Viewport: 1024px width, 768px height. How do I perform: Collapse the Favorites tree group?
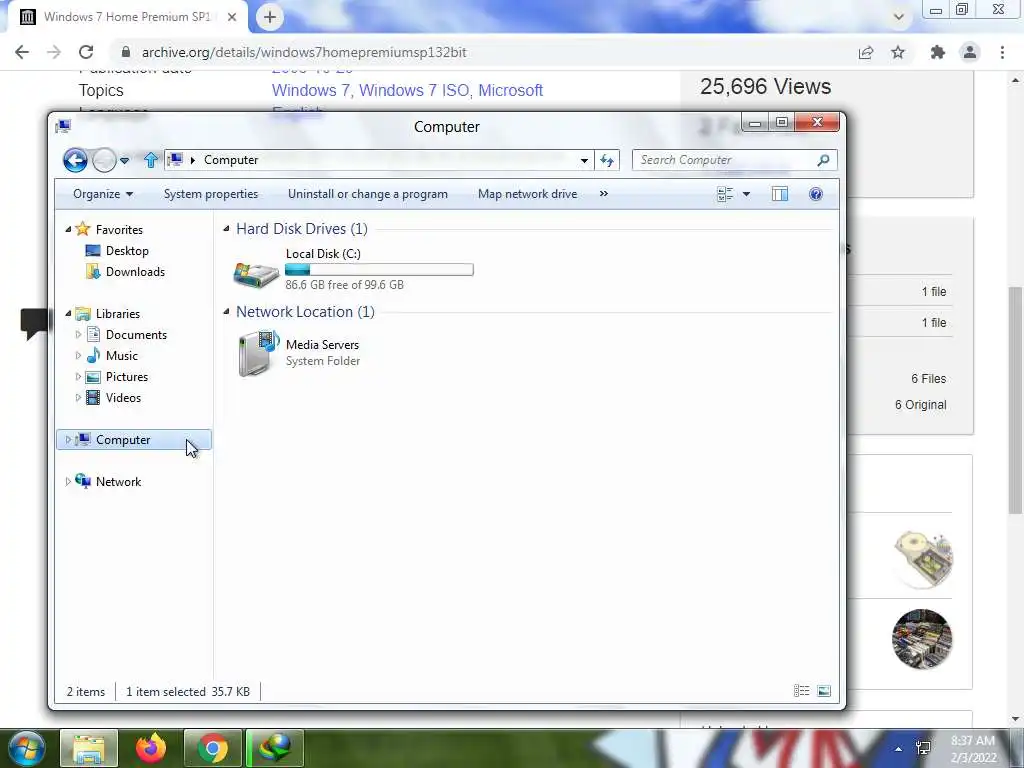pyautogui.click(x=68, y=229)
